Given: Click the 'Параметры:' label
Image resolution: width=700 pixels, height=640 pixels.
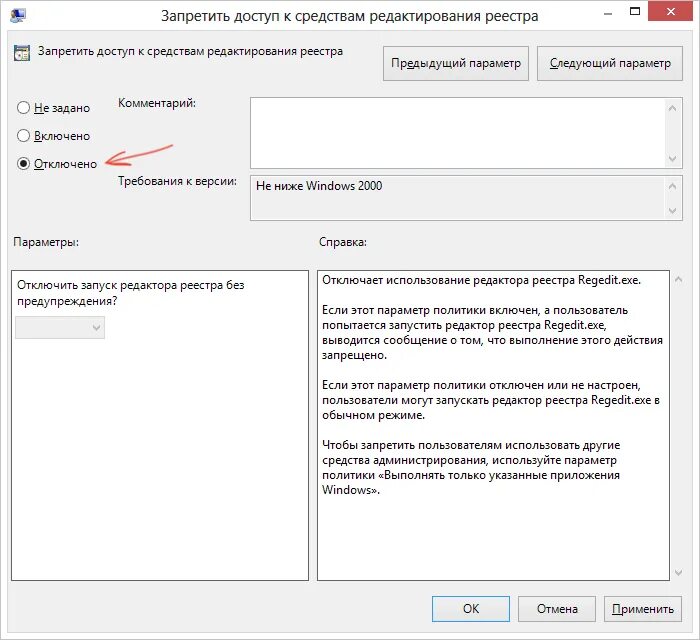Looking at the screenshot, I should (x=46, y=242).
